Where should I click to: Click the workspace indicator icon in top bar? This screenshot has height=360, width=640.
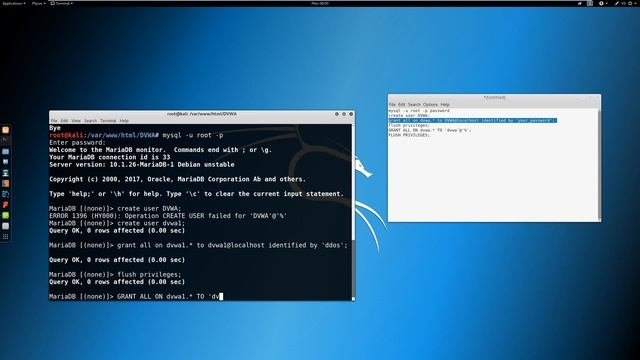590,3
